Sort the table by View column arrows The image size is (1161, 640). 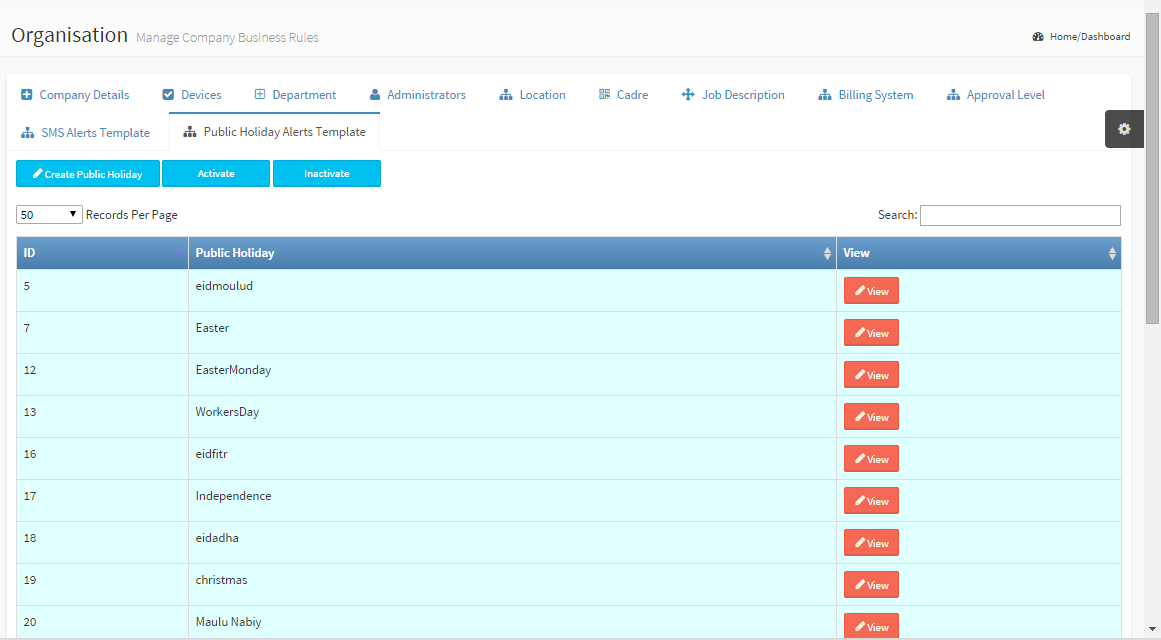1112,254
